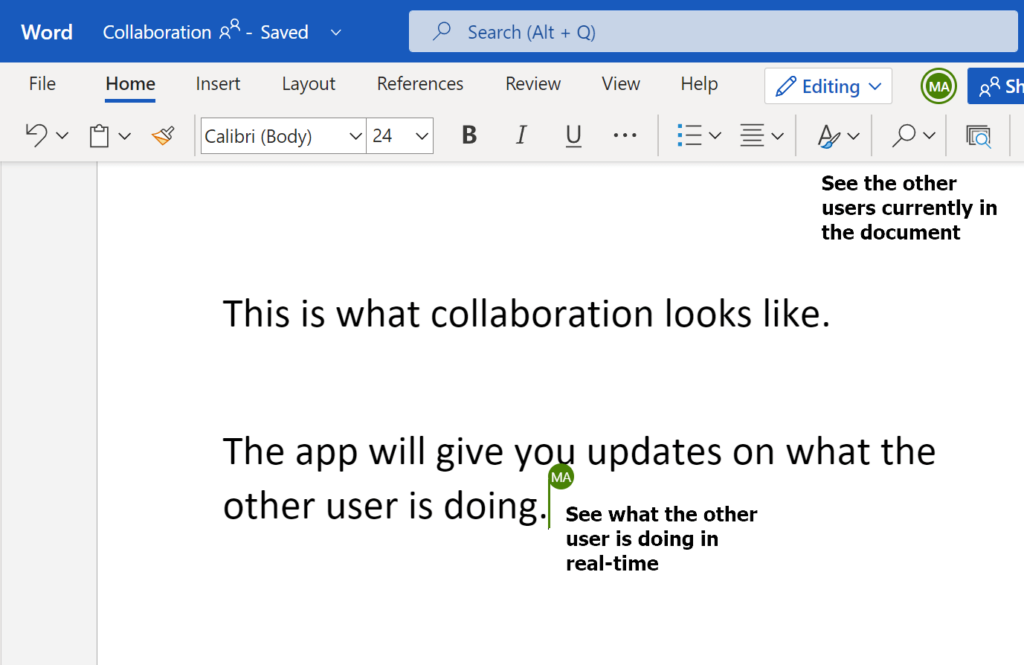Viewport: 1024px width, 665px height.
Task: Click the Find magnifier icon
Action: click(x=904, y=135)
